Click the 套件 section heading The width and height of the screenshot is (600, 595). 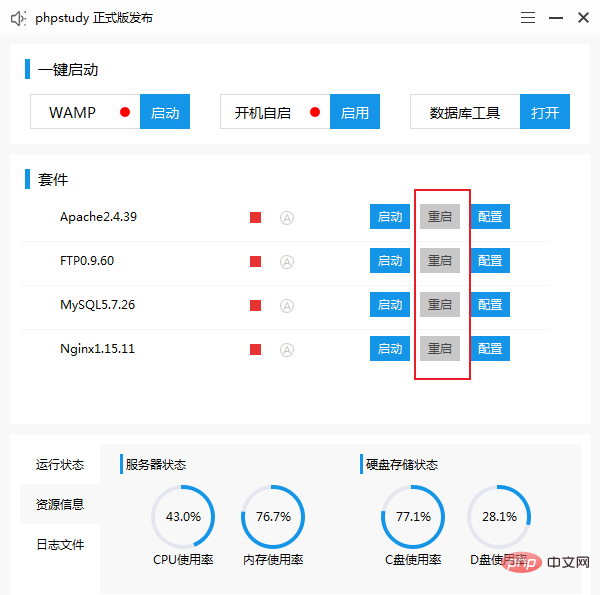click(53, 179)
